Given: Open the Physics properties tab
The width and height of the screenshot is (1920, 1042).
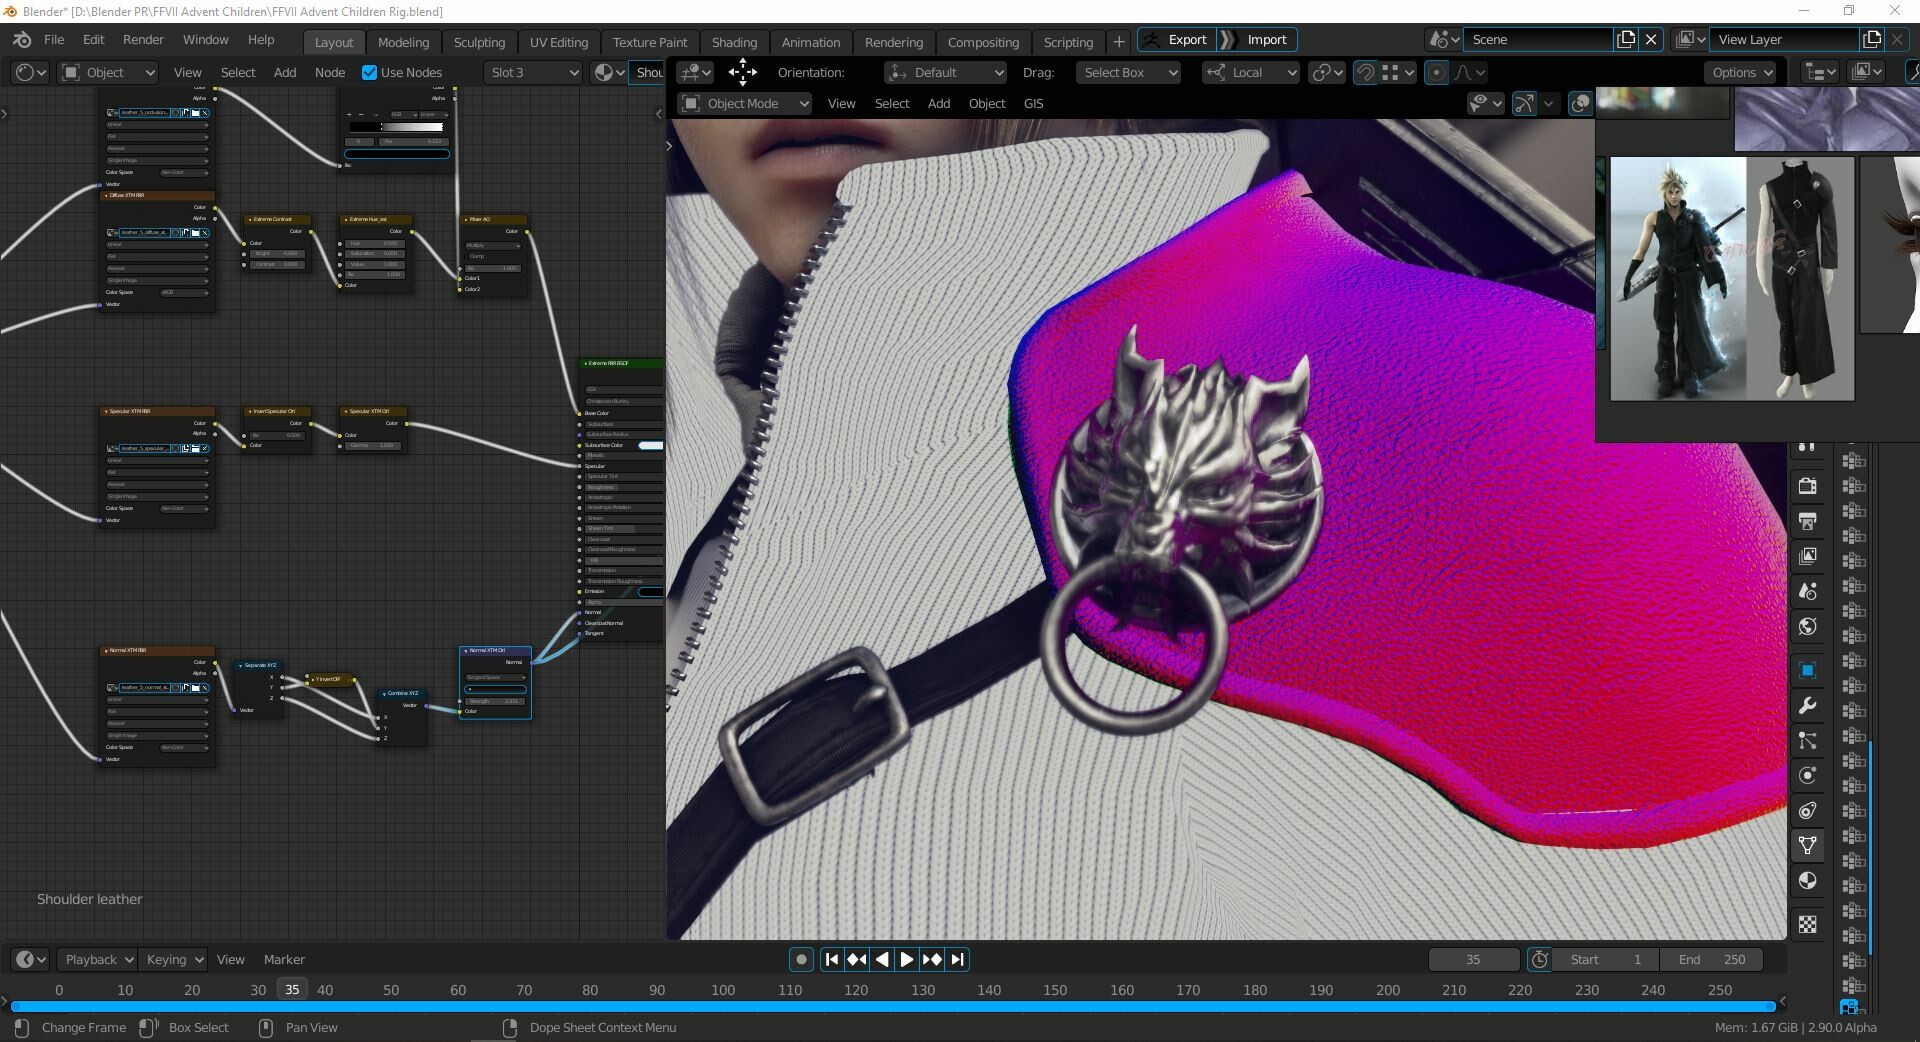Looking at the screenshot, I should (x=1807, y=776).
